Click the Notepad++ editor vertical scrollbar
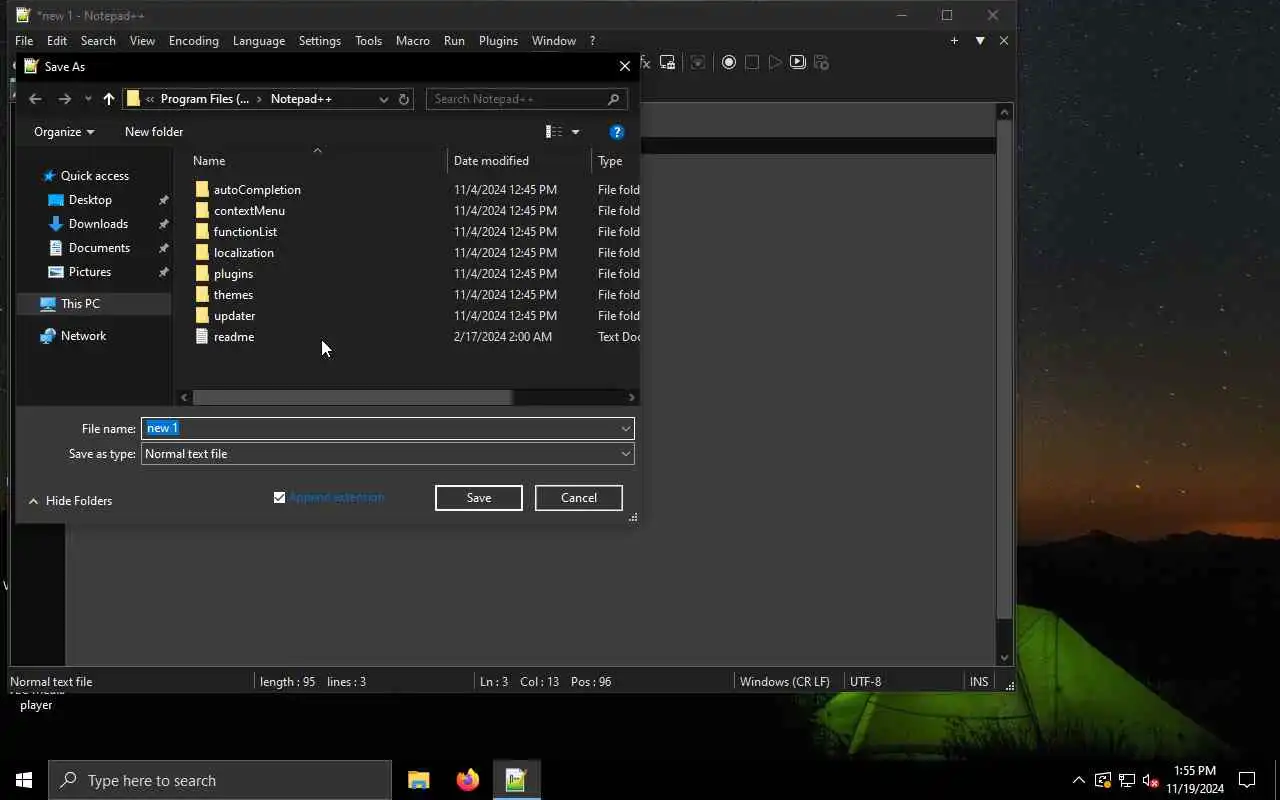The height and width of the screenshot is (800, 1280). (1005, 370)
